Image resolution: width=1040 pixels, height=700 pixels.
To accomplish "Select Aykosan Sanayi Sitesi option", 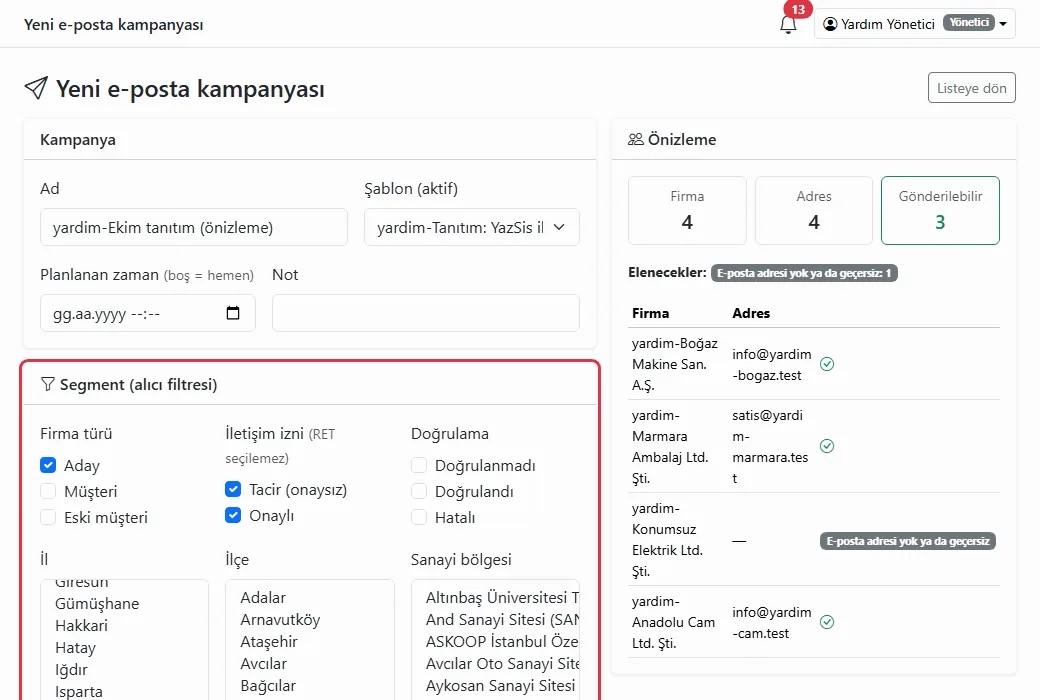I will pyautogui.click(x=500, y=685).
